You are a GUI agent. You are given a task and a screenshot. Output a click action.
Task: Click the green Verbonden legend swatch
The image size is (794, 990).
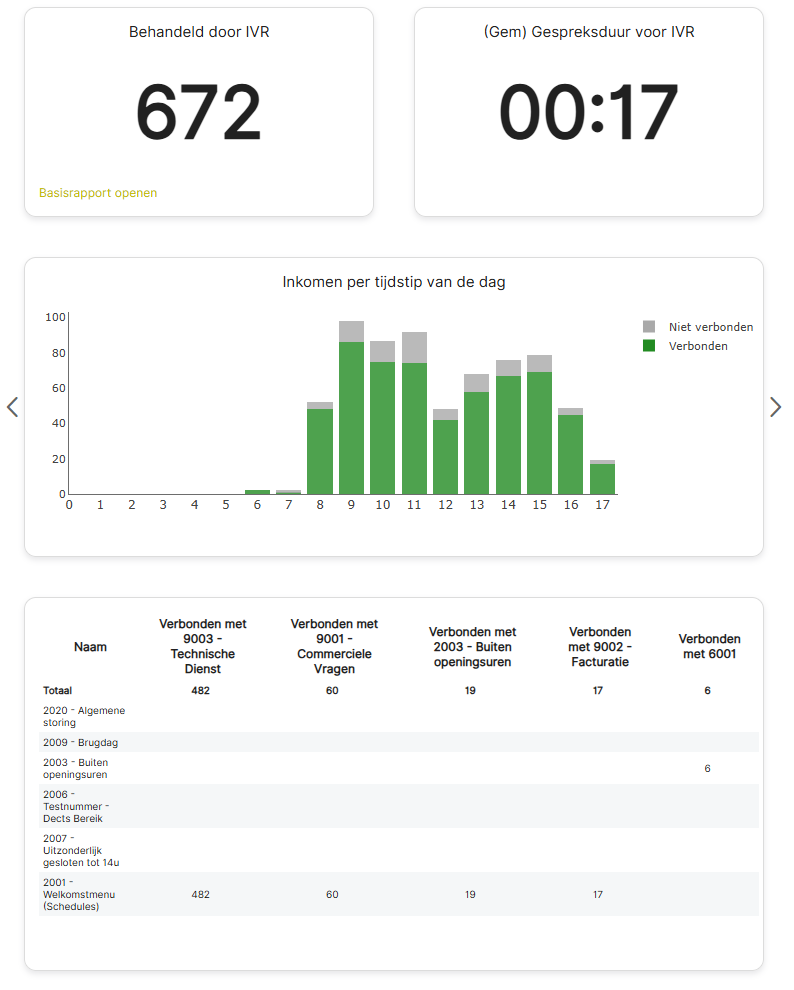649,346
